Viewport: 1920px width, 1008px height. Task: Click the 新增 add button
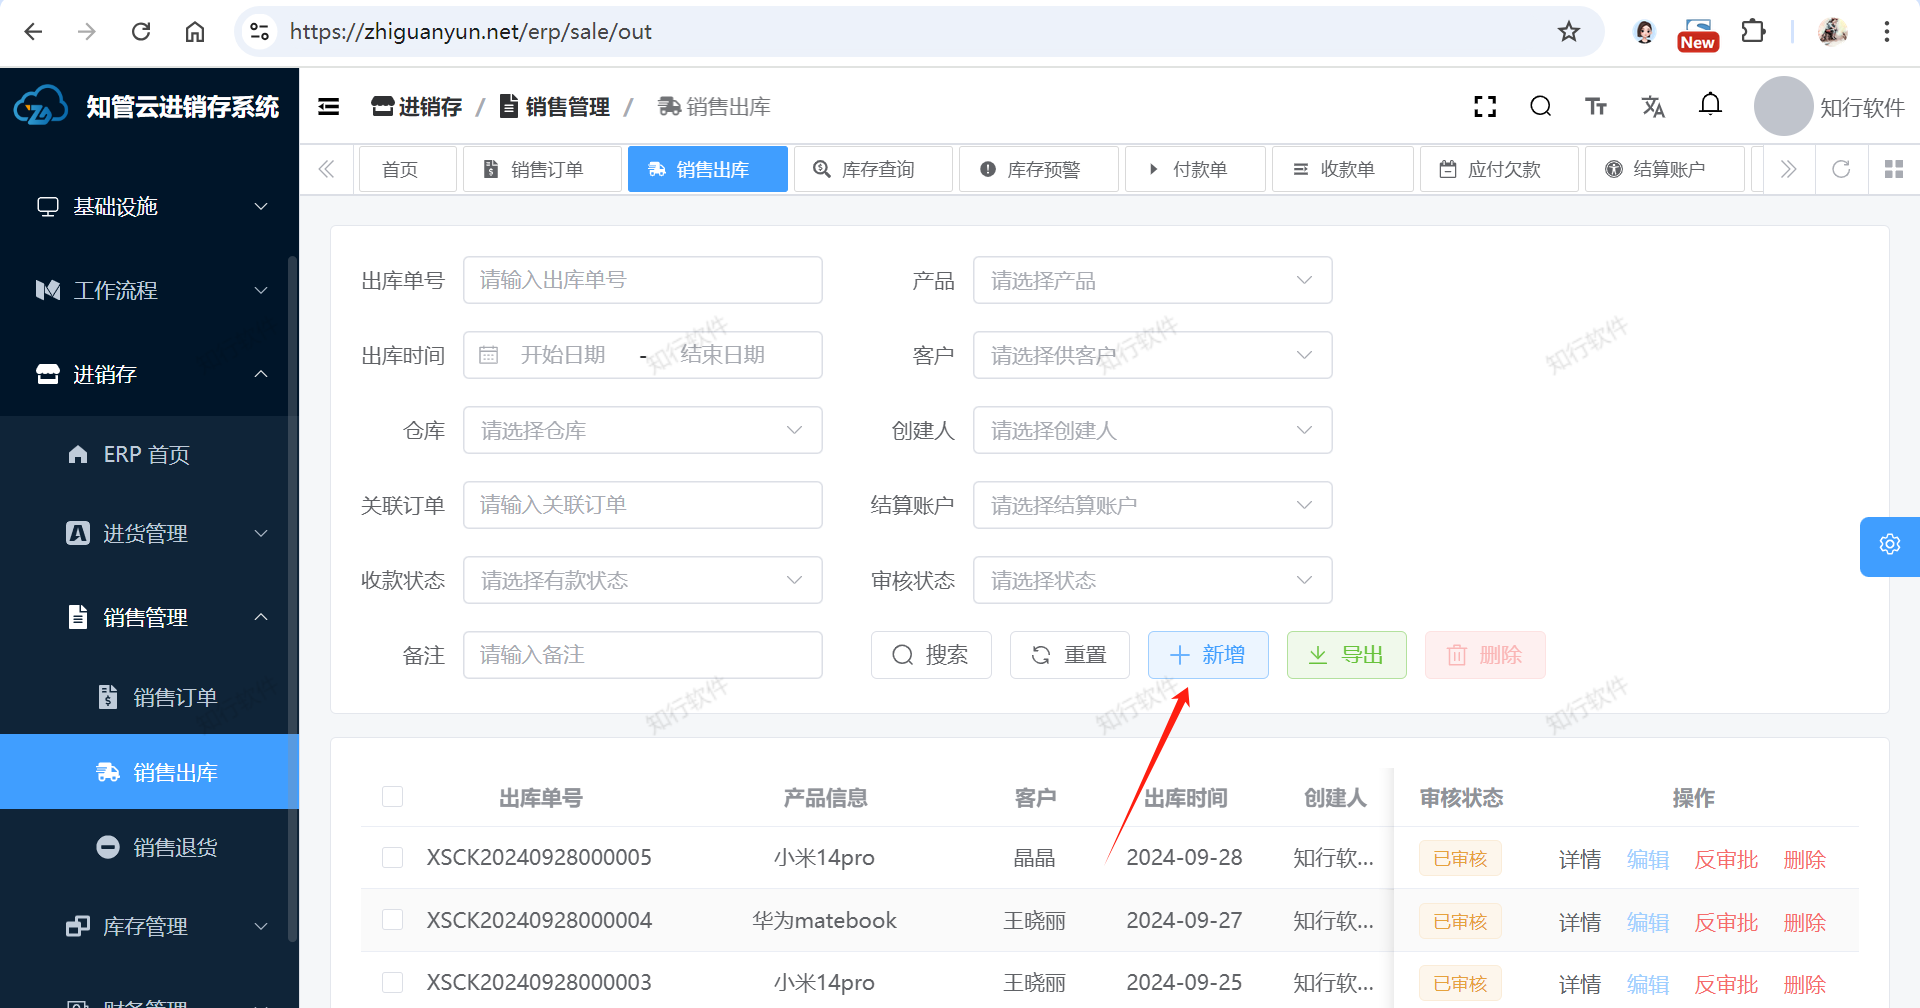(x=1208, y=655)
